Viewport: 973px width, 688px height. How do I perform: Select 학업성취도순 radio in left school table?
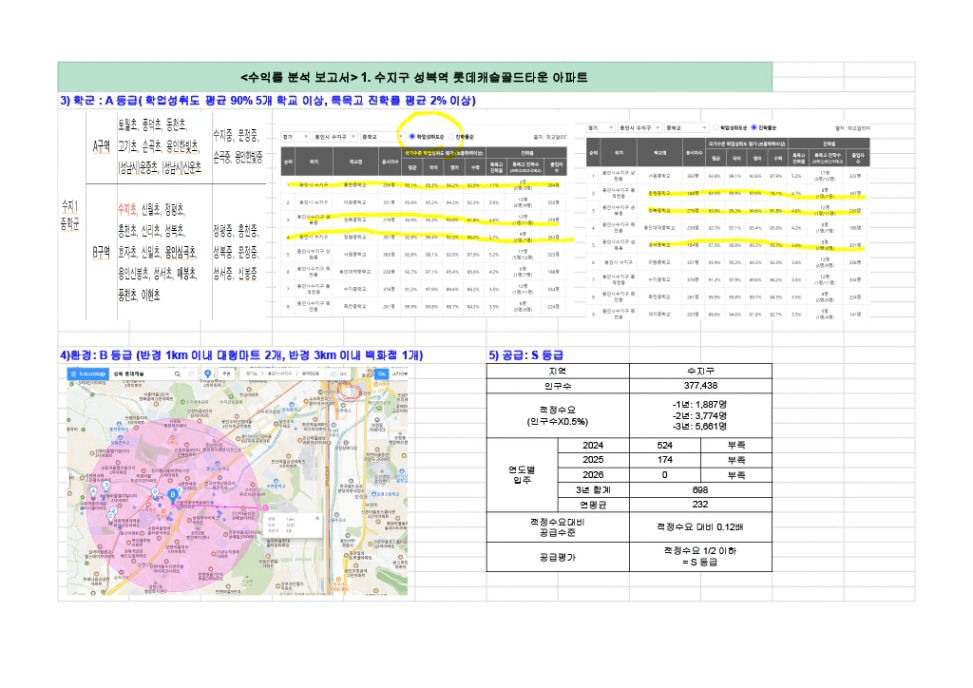412,136
